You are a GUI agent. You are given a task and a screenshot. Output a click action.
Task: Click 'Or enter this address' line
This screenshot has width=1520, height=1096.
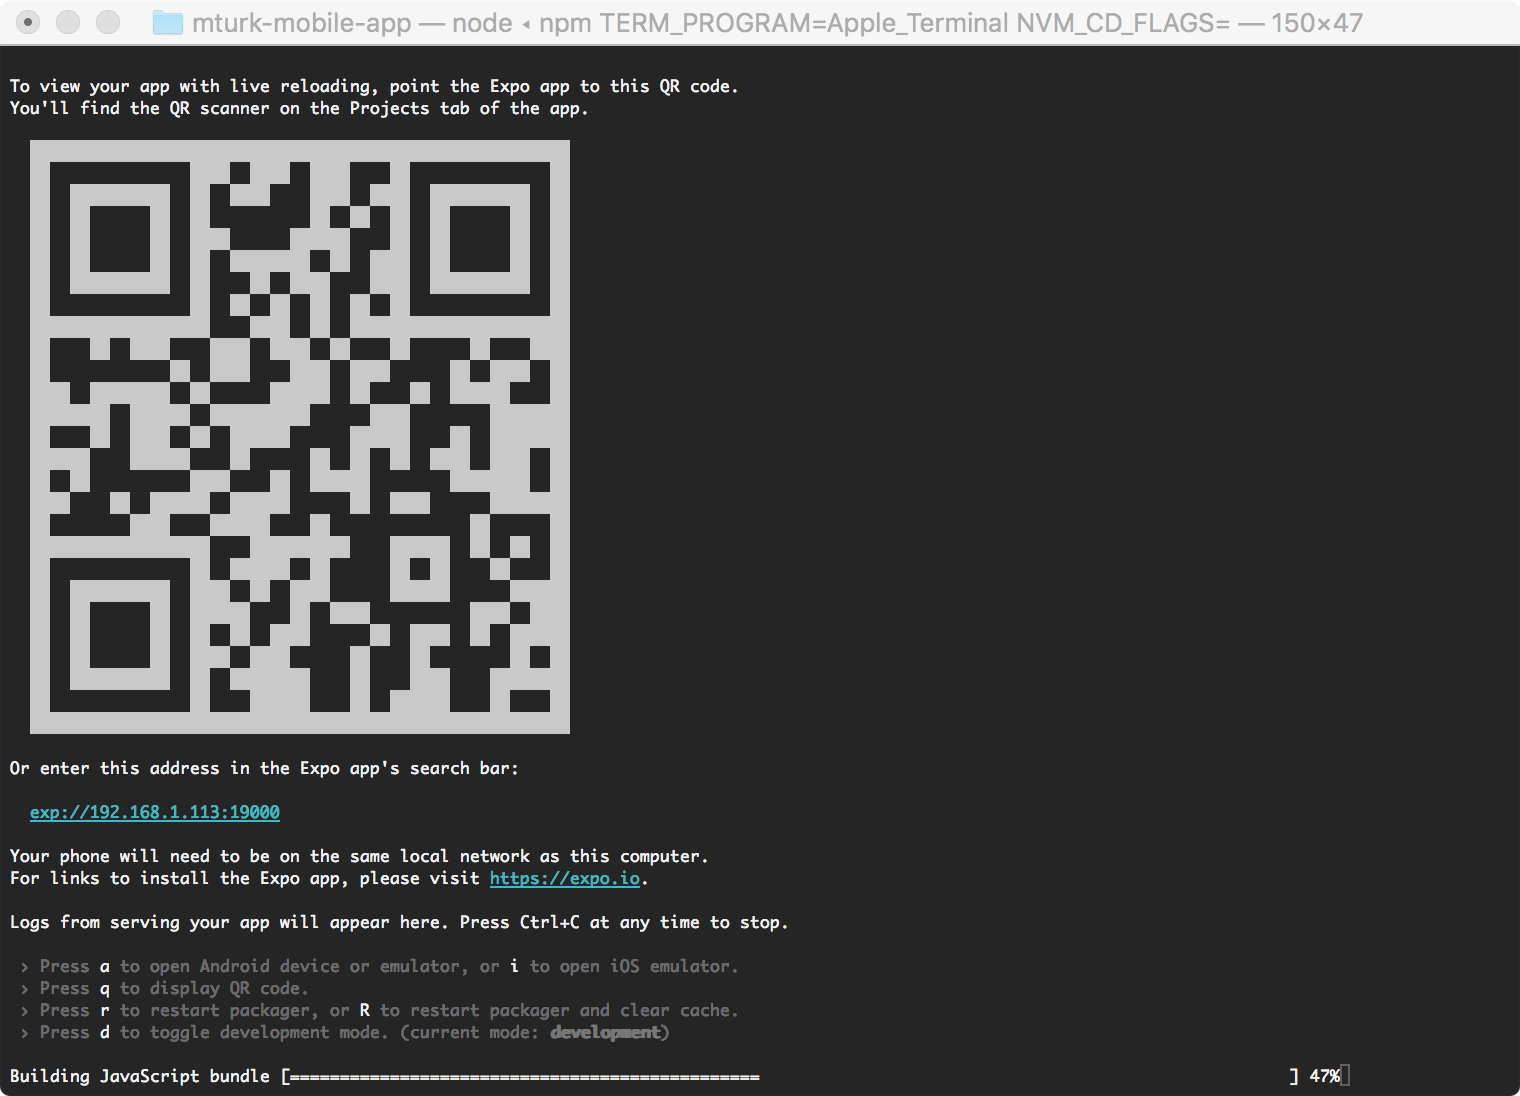[x=264, y=768]
